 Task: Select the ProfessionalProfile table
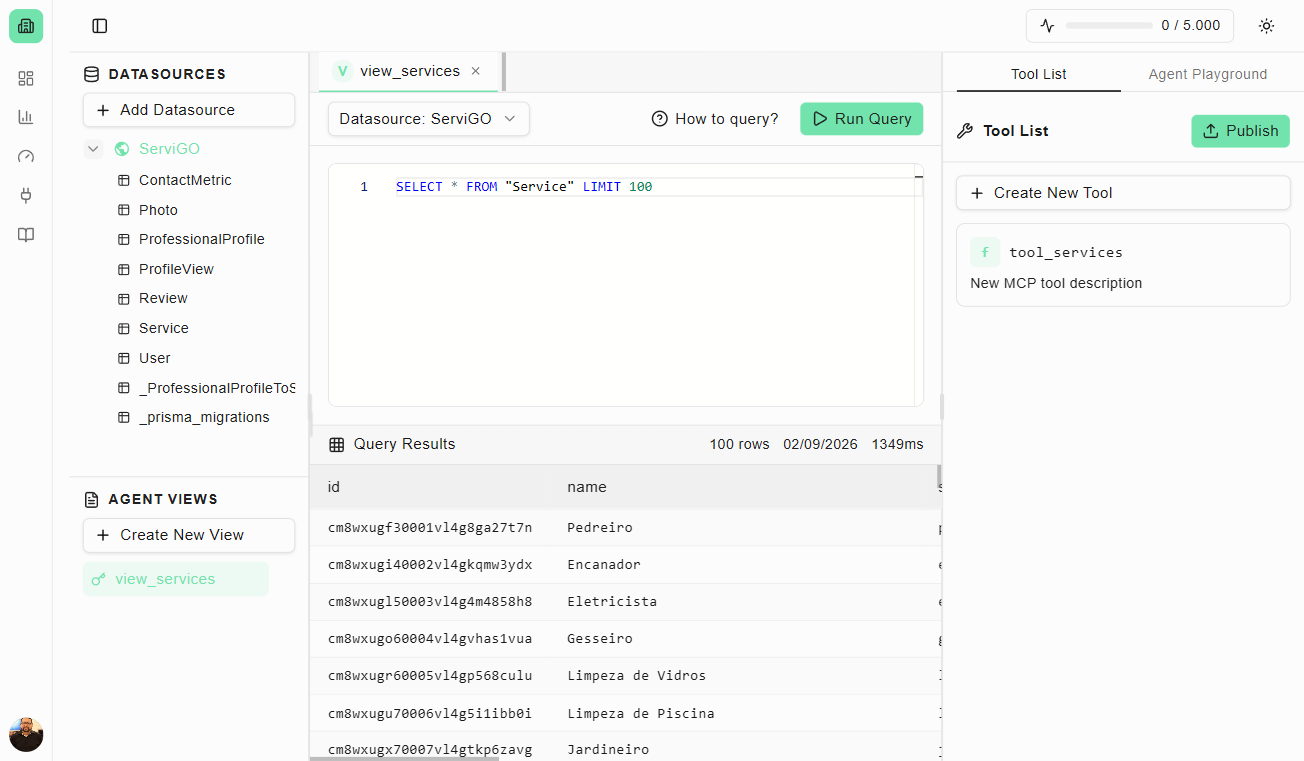coord(201,239)
